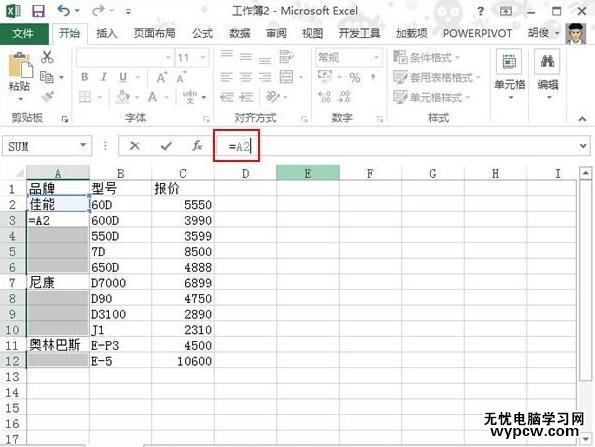Click the Redo arrow icon
This screenshot has width=595, height=447.
(x=98, y=11)
